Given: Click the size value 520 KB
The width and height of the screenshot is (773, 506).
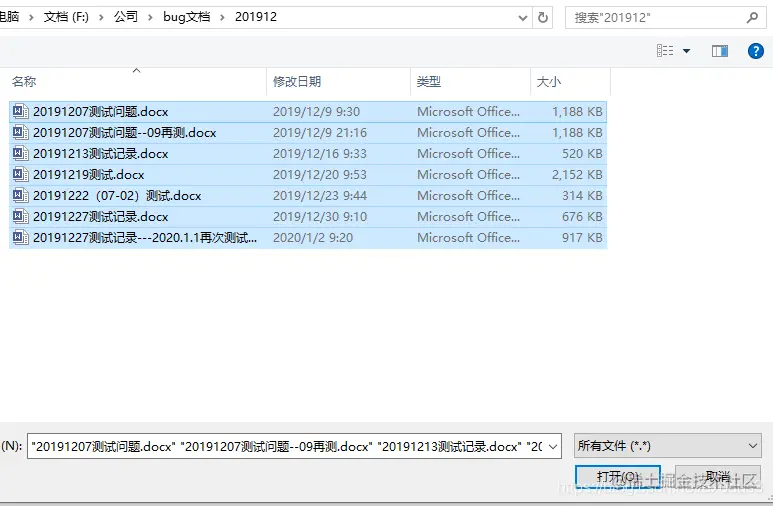Looking at the screenshot, I should [x=582, y=154].
